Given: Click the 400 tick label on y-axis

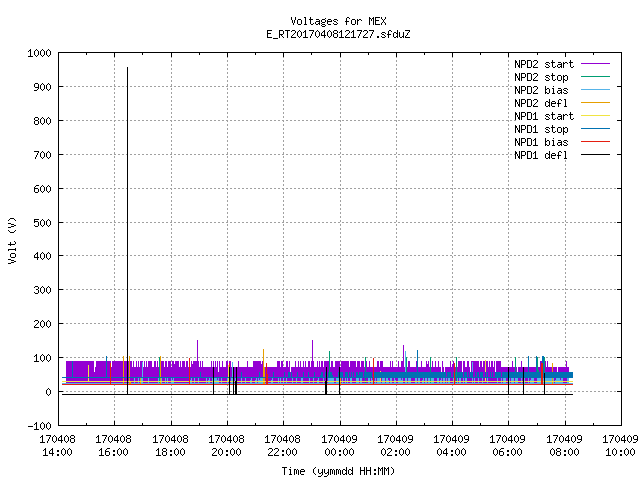Looking at the screenshot, I should (x=42, y=256).
